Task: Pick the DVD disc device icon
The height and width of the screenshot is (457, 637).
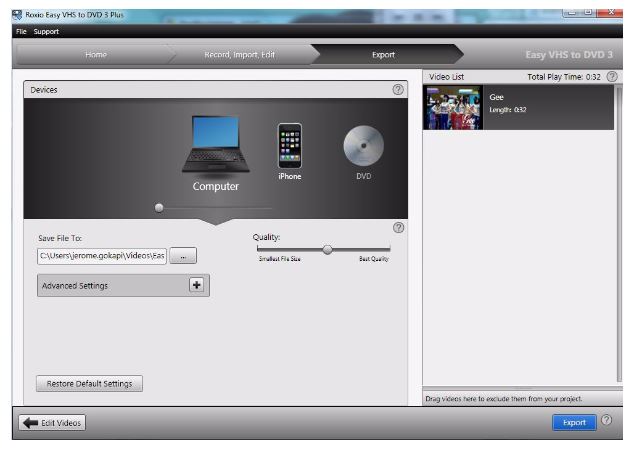Action: pyautogui.click(x=364, y=146)
